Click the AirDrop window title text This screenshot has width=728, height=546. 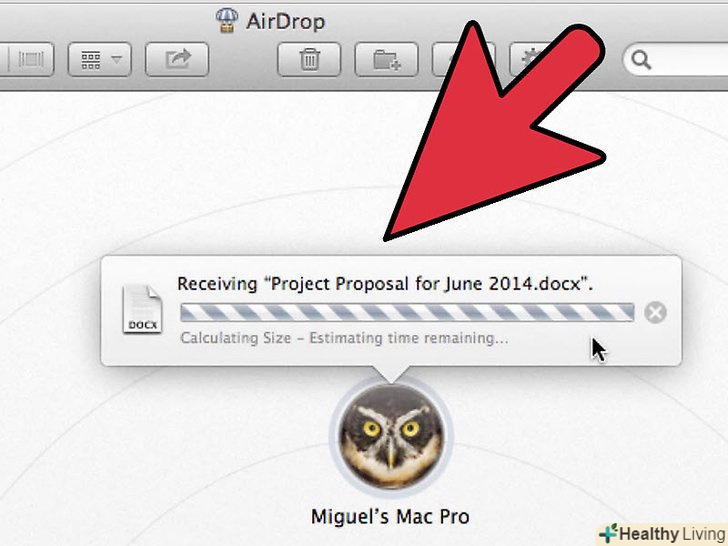286,21
